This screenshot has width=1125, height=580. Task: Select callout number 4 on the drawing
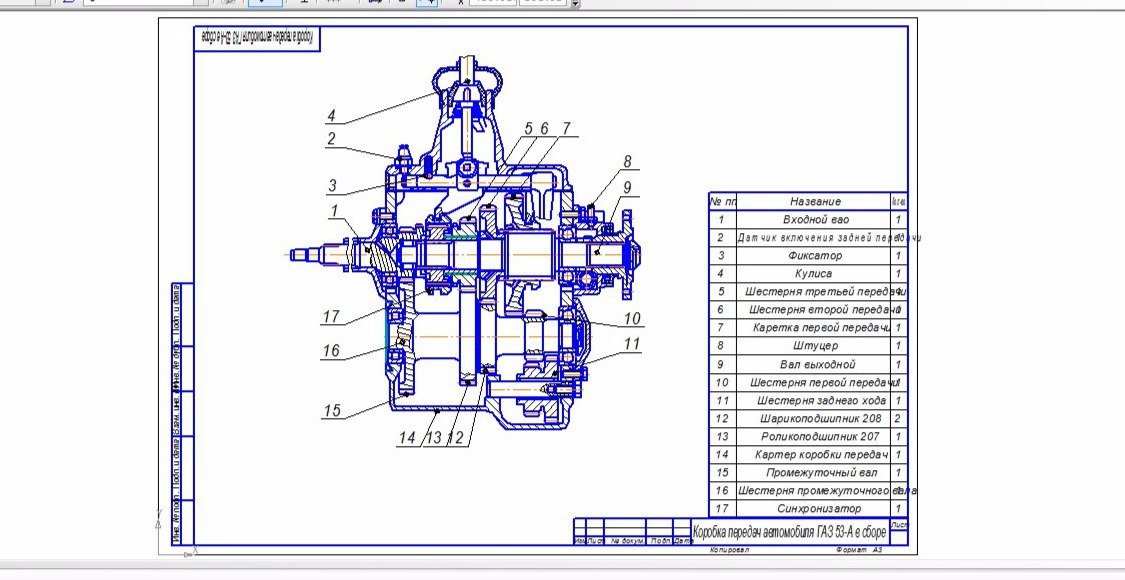point(331,115)
